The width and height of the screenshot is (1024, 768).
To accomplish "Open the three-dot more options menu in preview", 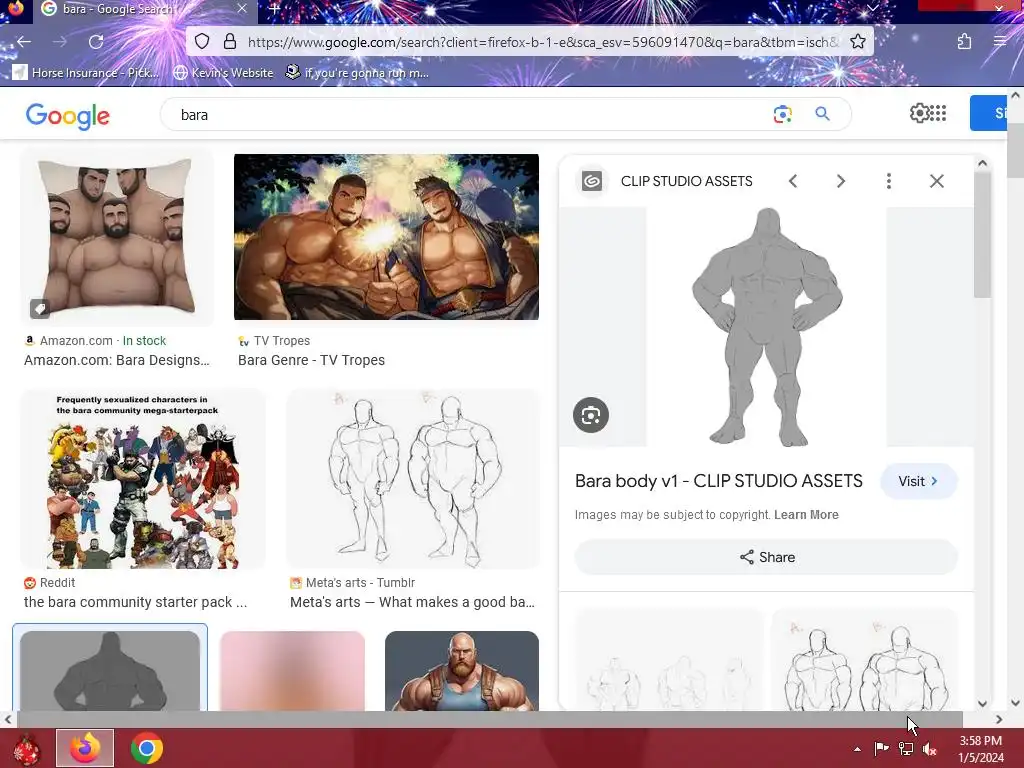I will point(889,181).
